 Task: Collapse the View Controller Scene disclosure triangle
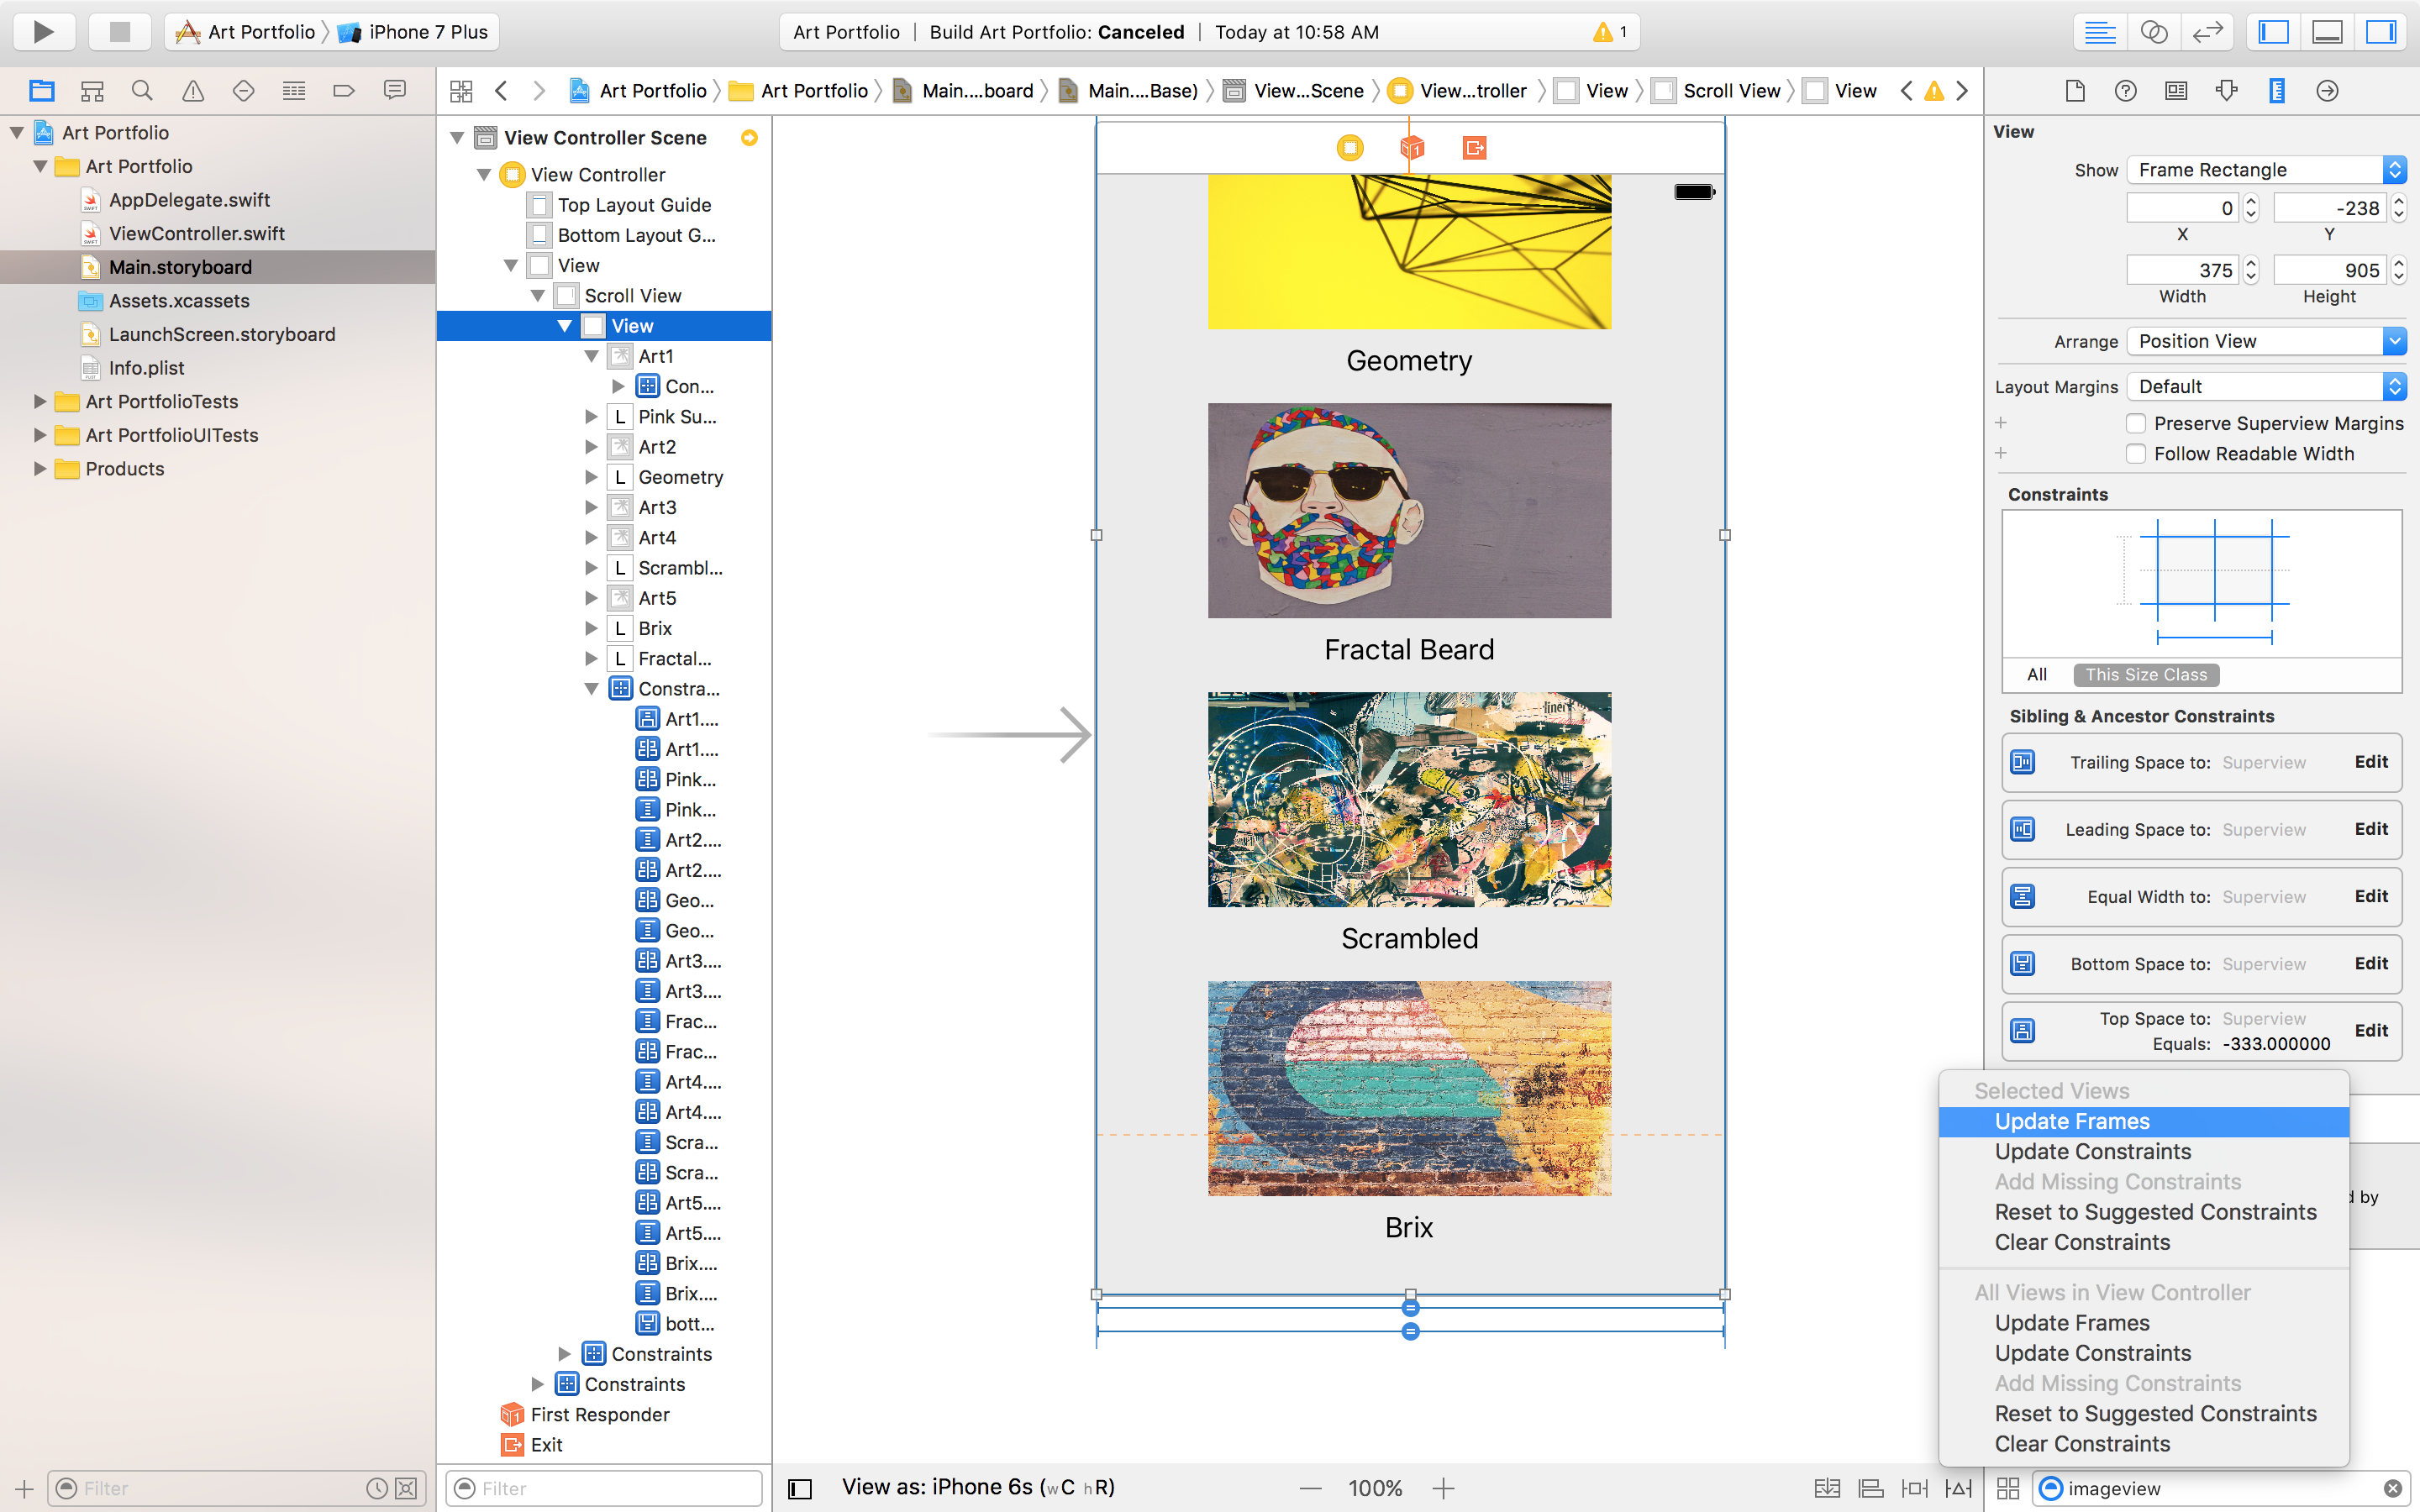point(457,137)
